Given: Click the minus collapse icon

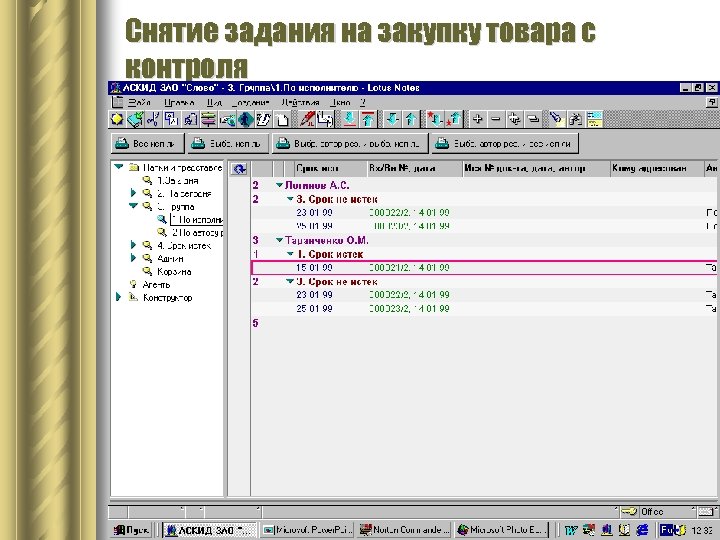Looking at the screenshot, I should [495, 119].
